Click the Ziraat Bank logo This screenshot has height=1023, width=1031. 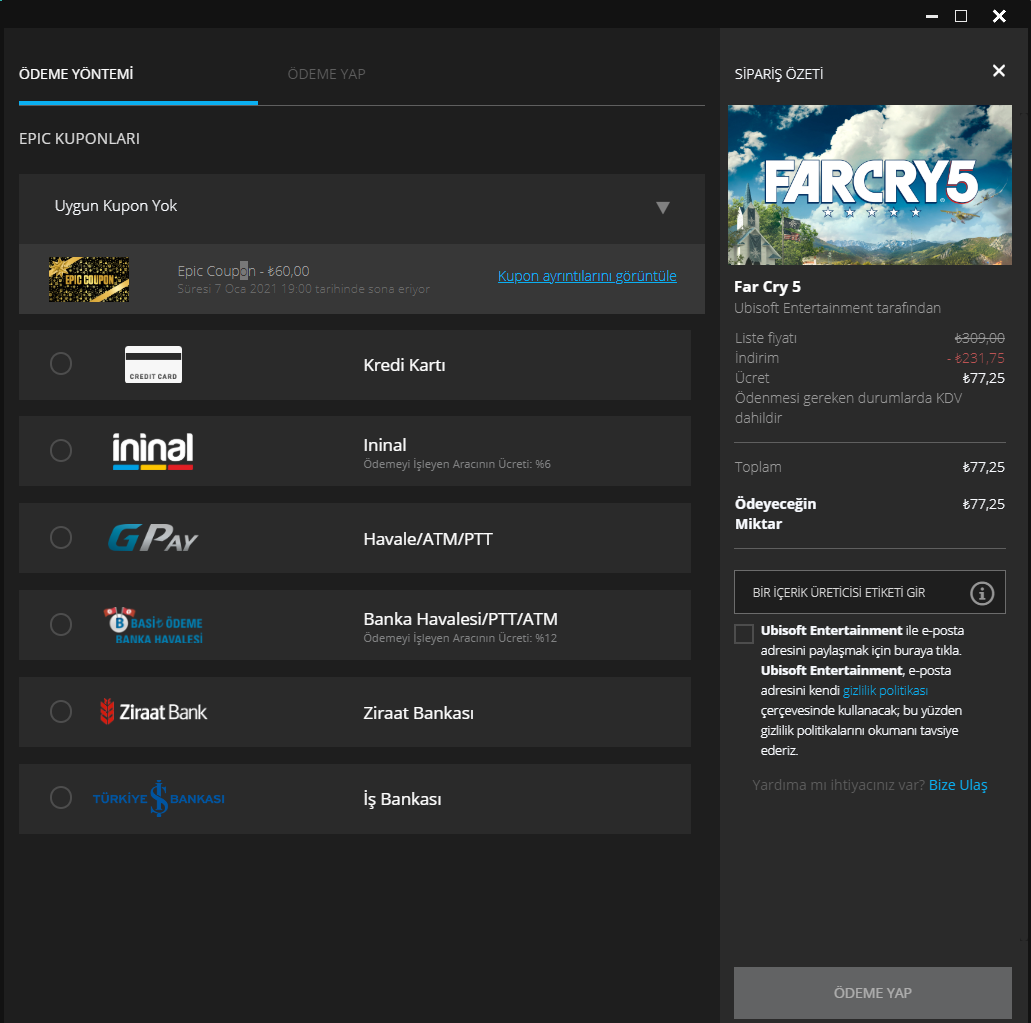click(153, 712)
